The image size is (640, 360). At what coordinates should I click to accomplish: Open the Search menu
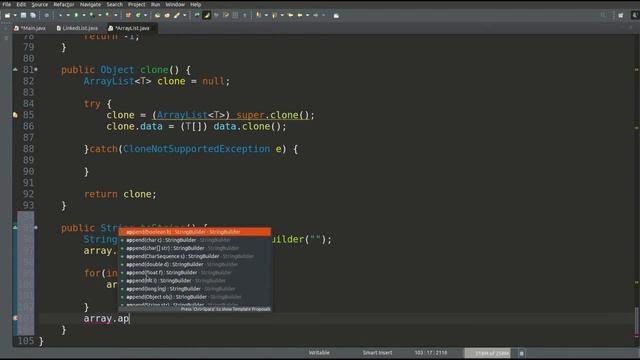coord(114,4)
